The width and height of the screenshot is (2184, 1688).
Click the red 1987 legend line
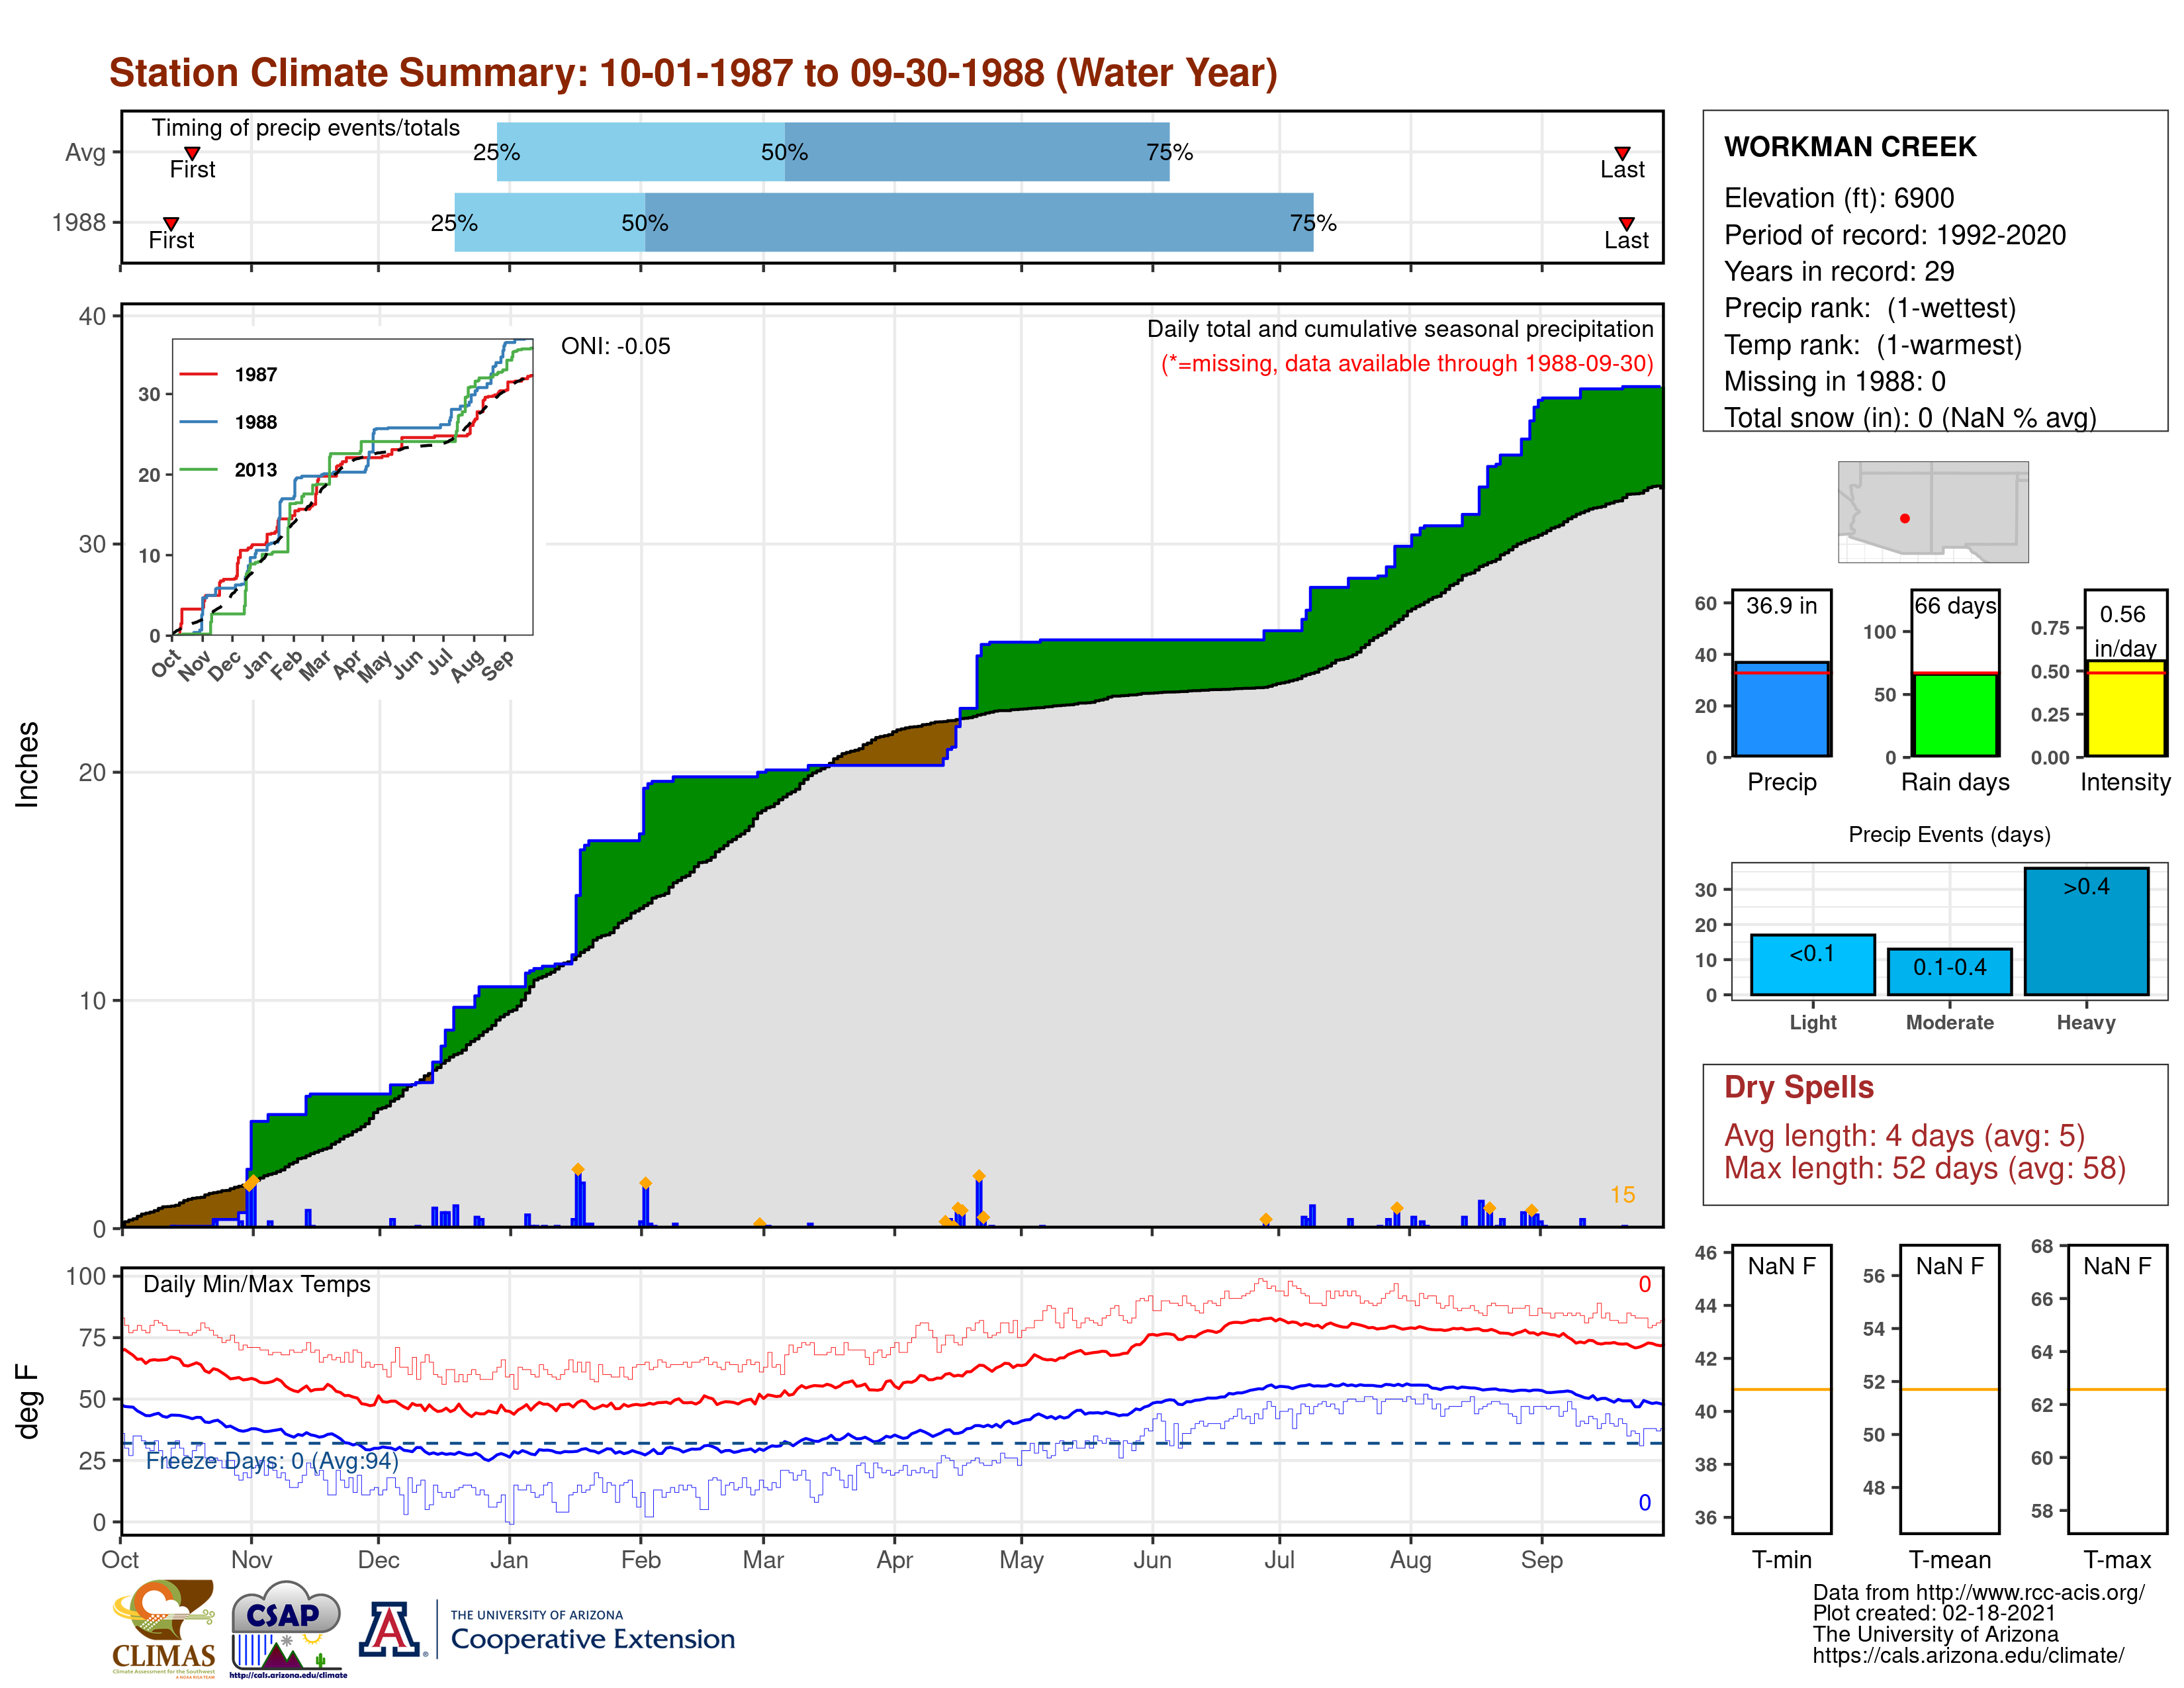[198, 374]
